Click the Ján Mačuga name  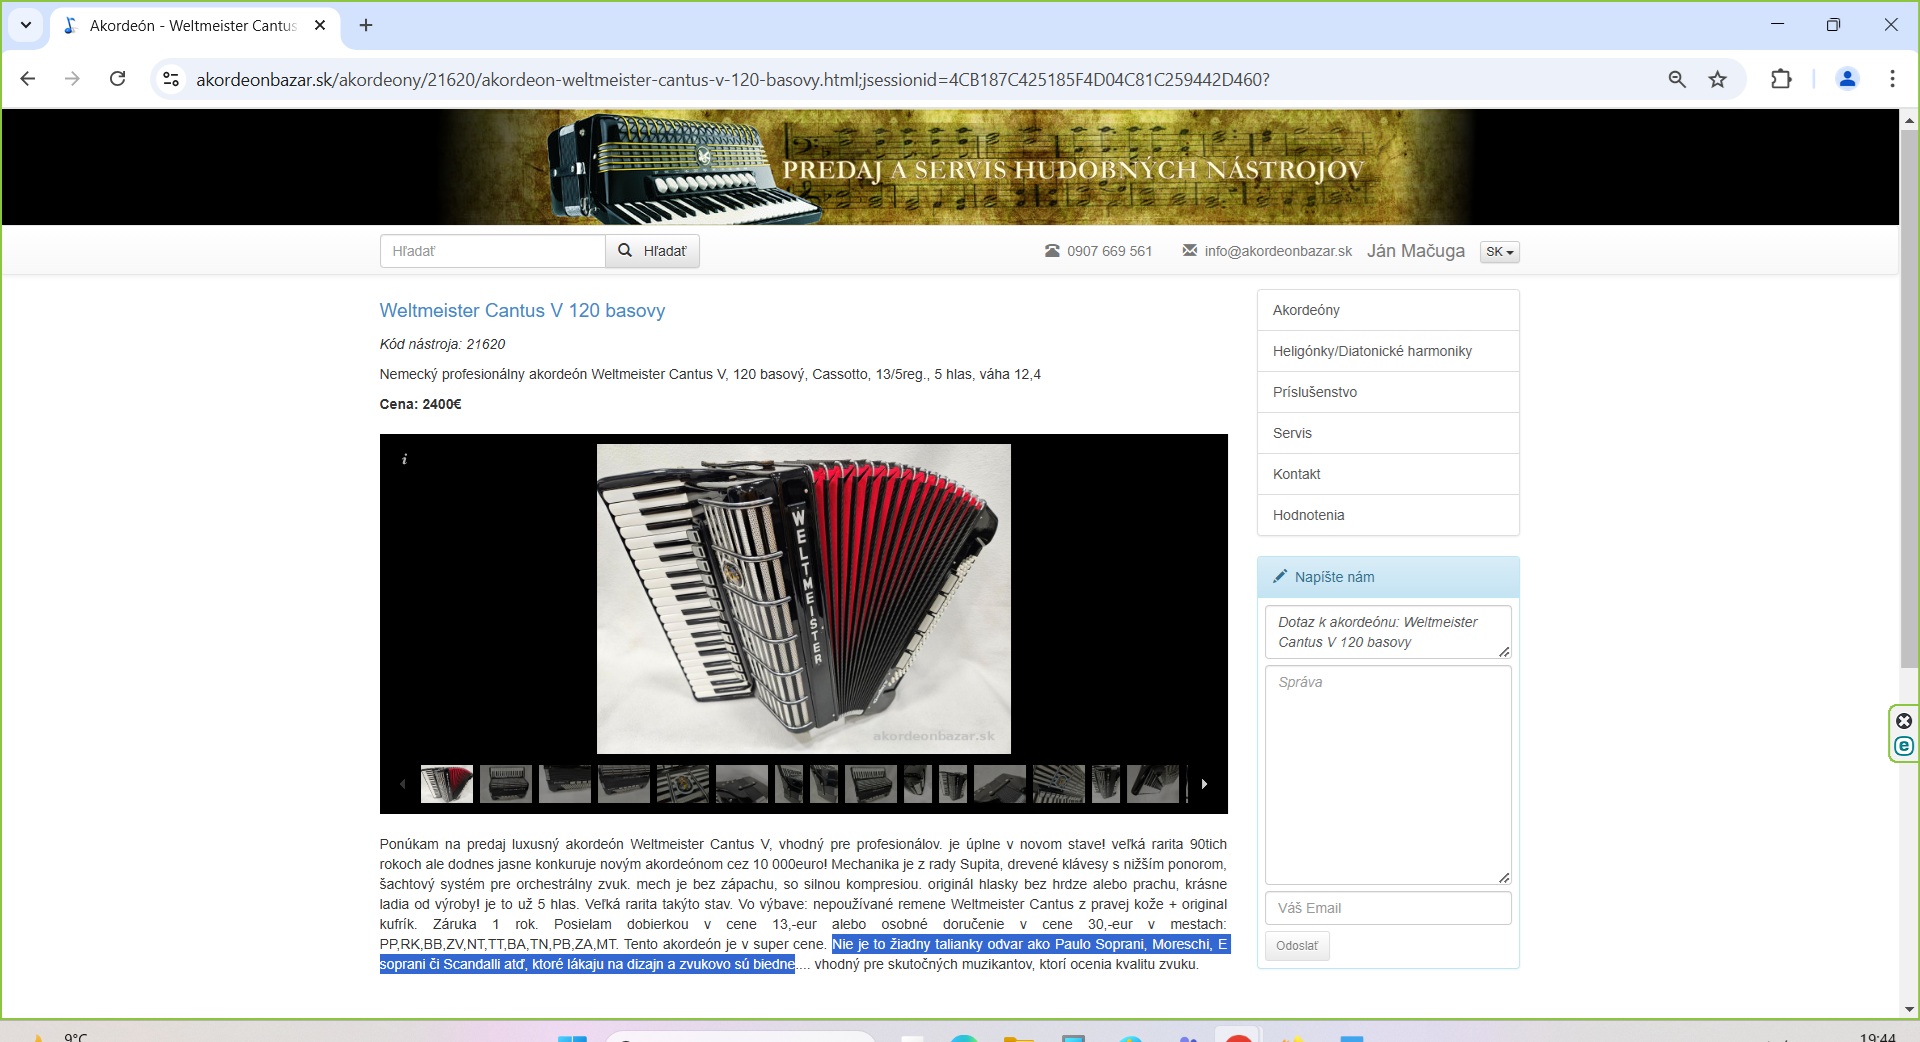1415,251
